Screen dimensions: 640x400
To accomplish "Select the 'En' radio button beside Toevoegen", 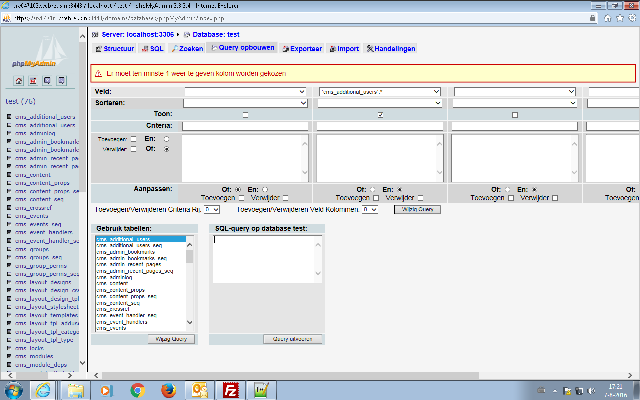I will click(166, 139).
